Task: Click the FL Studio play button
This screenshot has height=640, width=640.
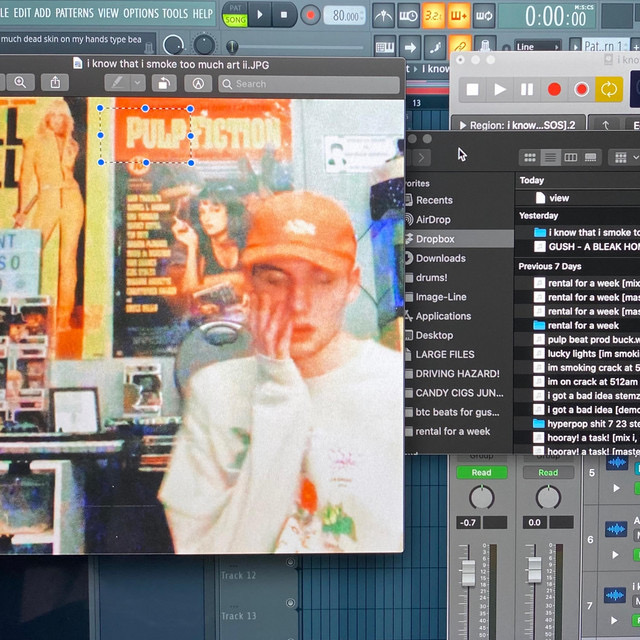Action: click(260, 15)
